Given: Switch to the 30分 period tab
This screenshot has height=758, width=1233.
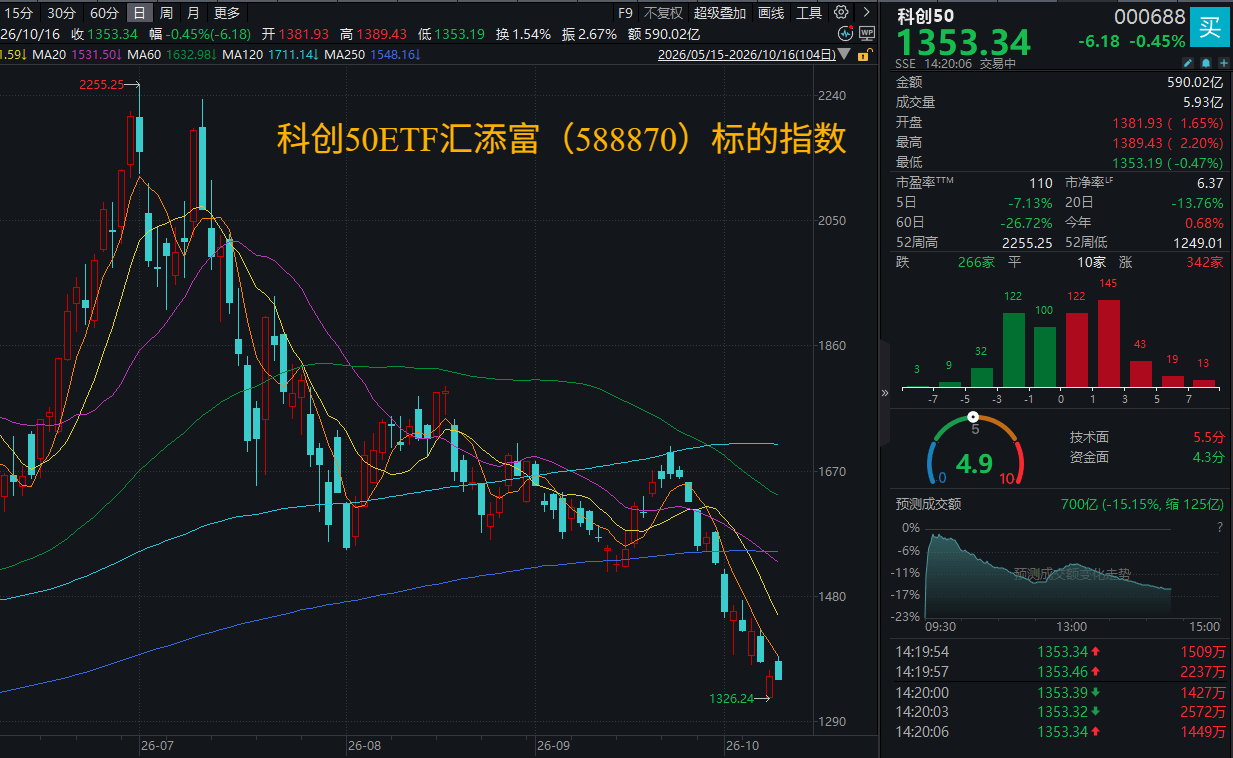Looking at the screenshot, I should pyautogui.click(x=61, y=12).
